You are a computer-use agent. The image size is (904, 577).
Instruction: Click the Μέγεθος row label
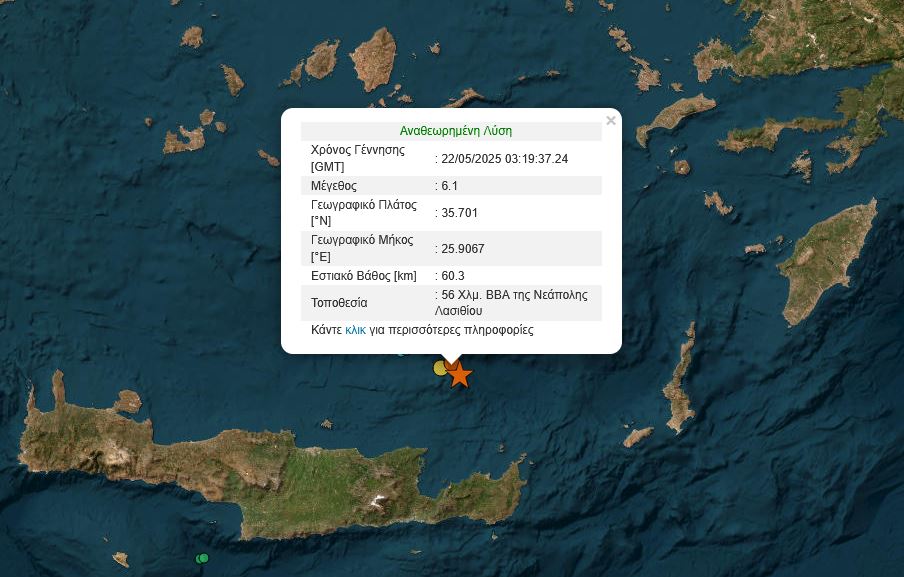pyautogui.click(x=334, y=186)
